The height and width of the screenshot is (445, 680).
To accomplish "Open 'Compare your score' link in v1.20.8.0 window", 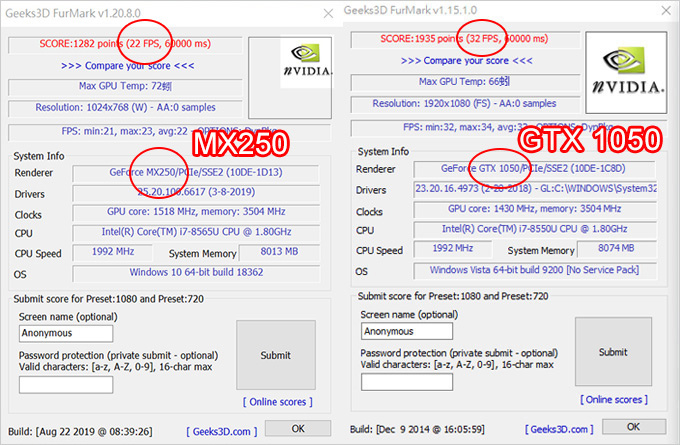I will tap(128, 66).
